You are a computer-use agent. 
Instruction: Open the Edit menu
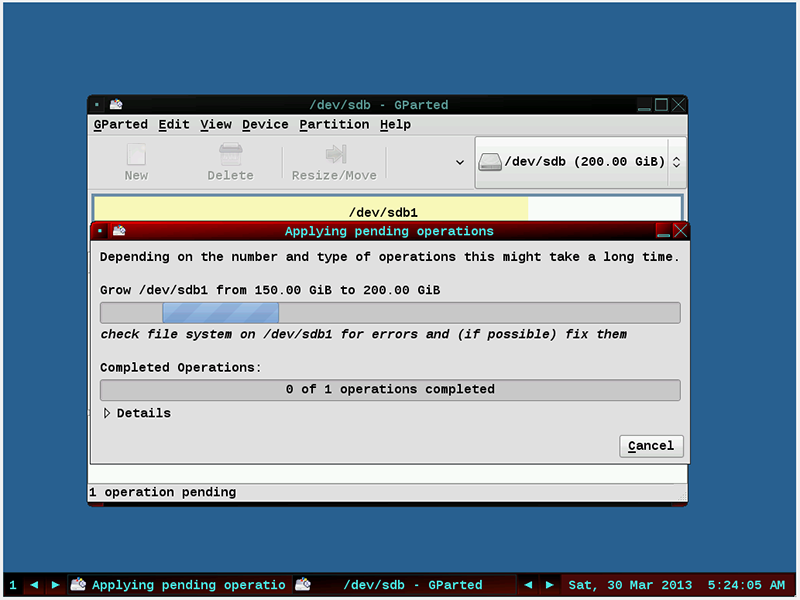click(174, 124)
